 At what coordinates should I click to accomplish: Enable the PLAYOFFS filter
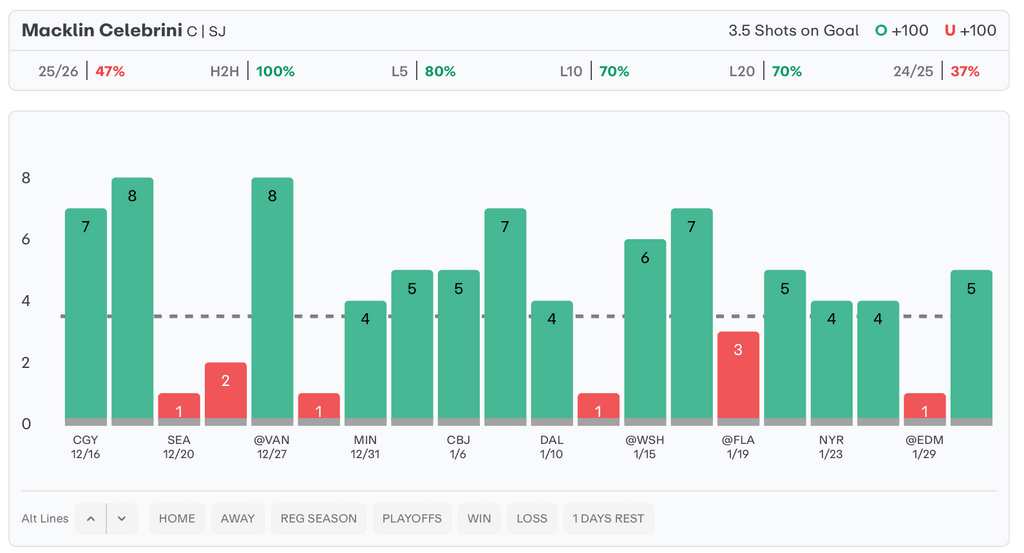(411, 519)
